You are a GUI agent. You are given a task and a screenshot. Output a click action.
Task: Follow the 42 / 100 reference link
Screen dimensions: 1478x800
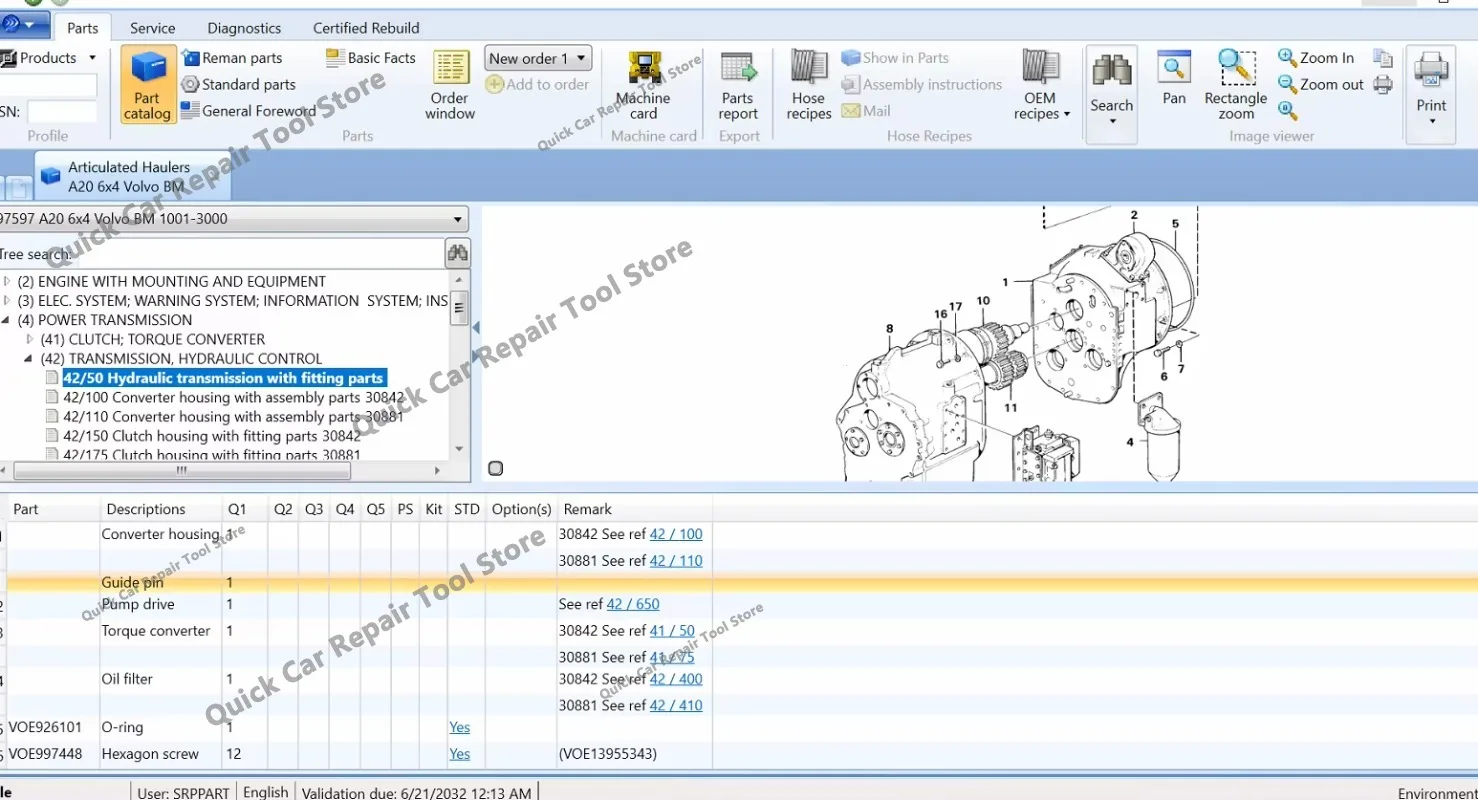676,534
